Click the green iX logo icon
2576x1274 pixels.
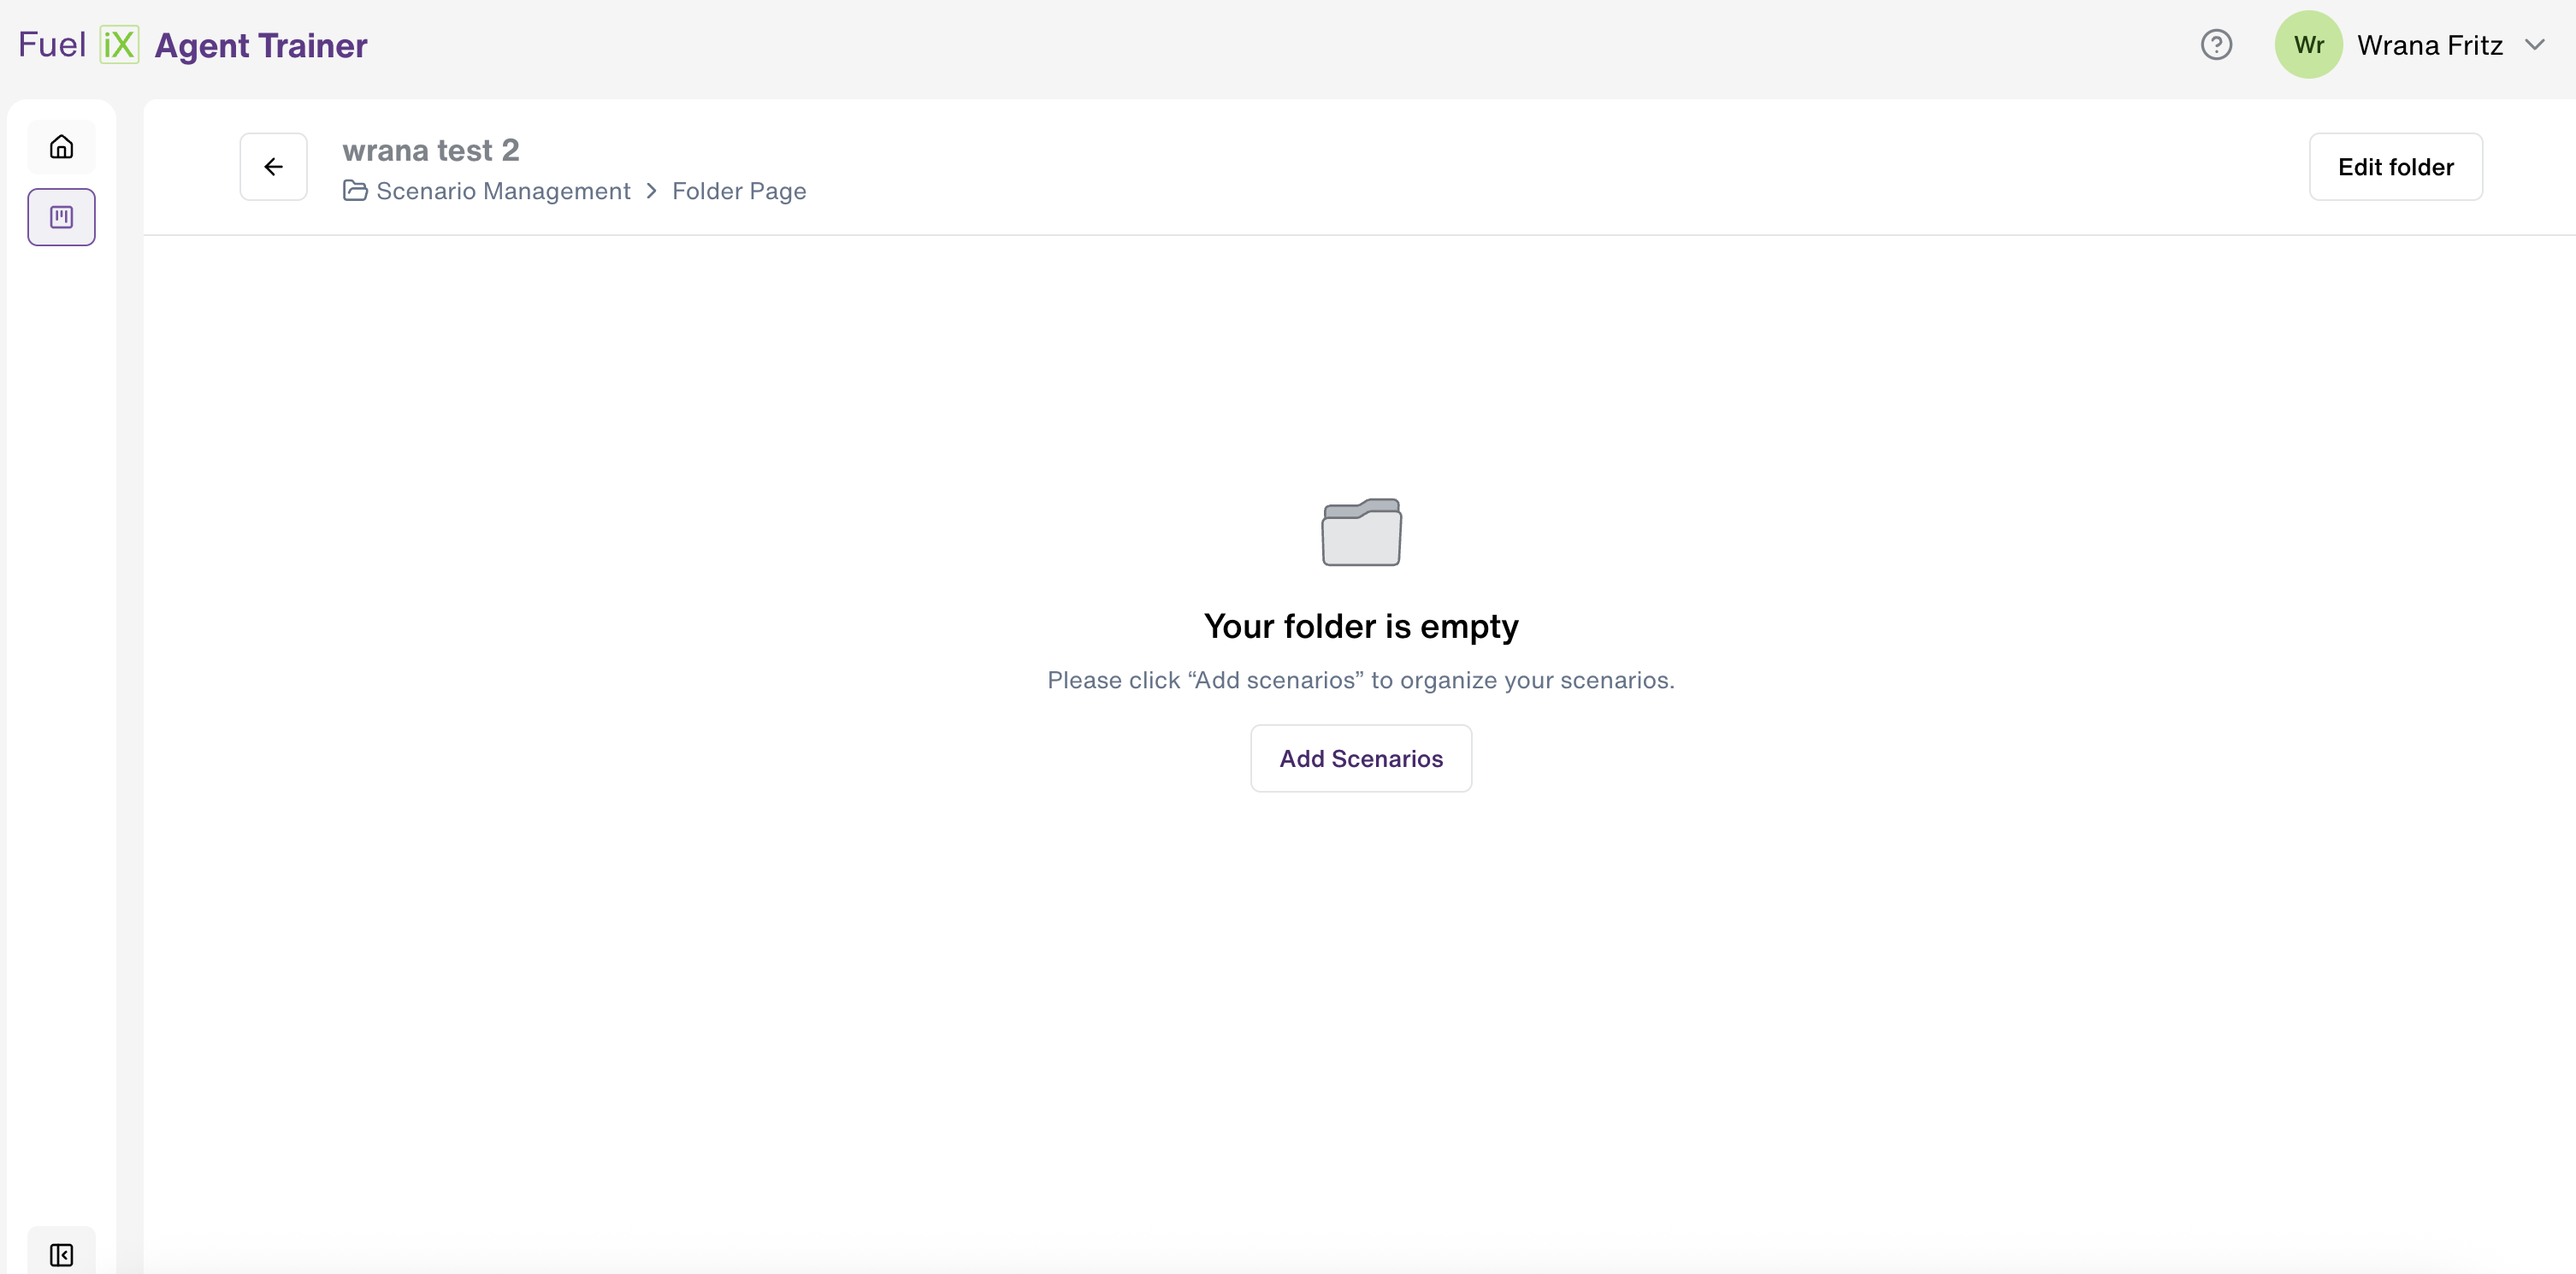[x=119, y=45]
